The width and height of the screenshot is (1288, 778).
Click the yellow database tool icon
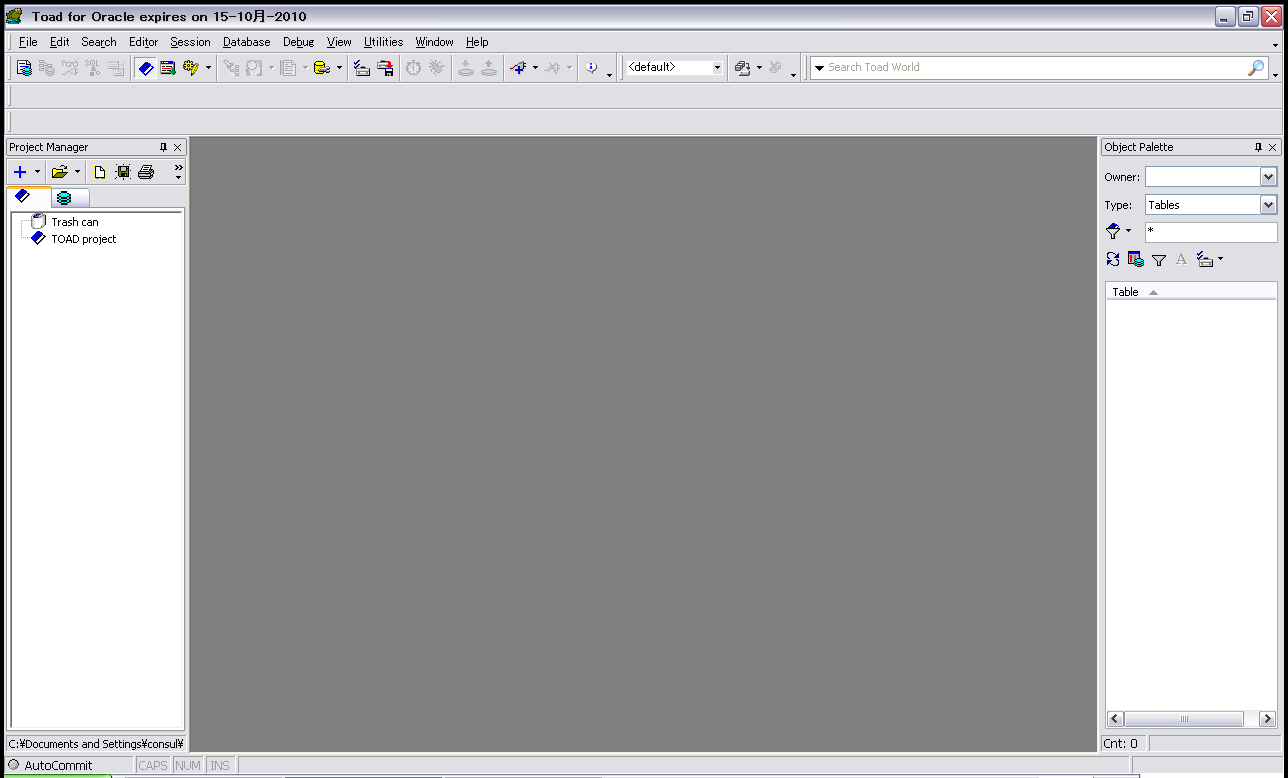[322, 68]
